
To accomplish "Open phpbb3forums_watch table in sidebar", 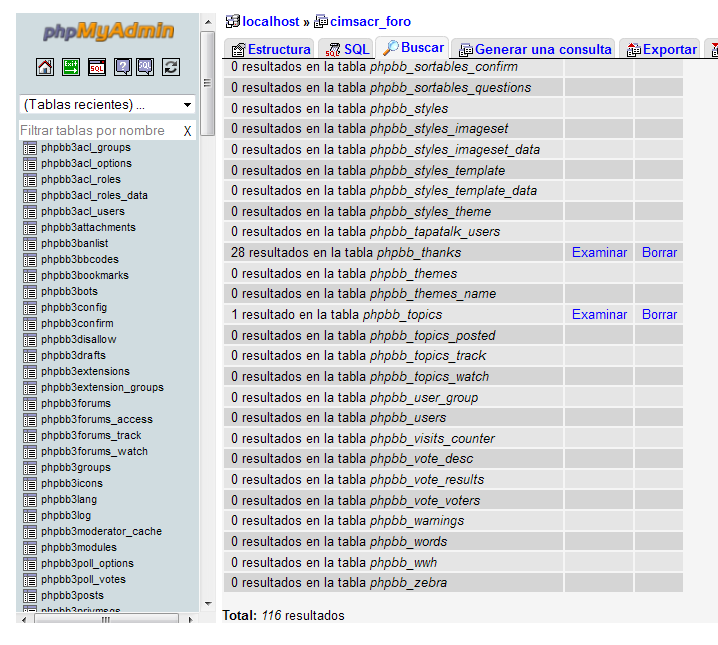I will coord(94,452).
